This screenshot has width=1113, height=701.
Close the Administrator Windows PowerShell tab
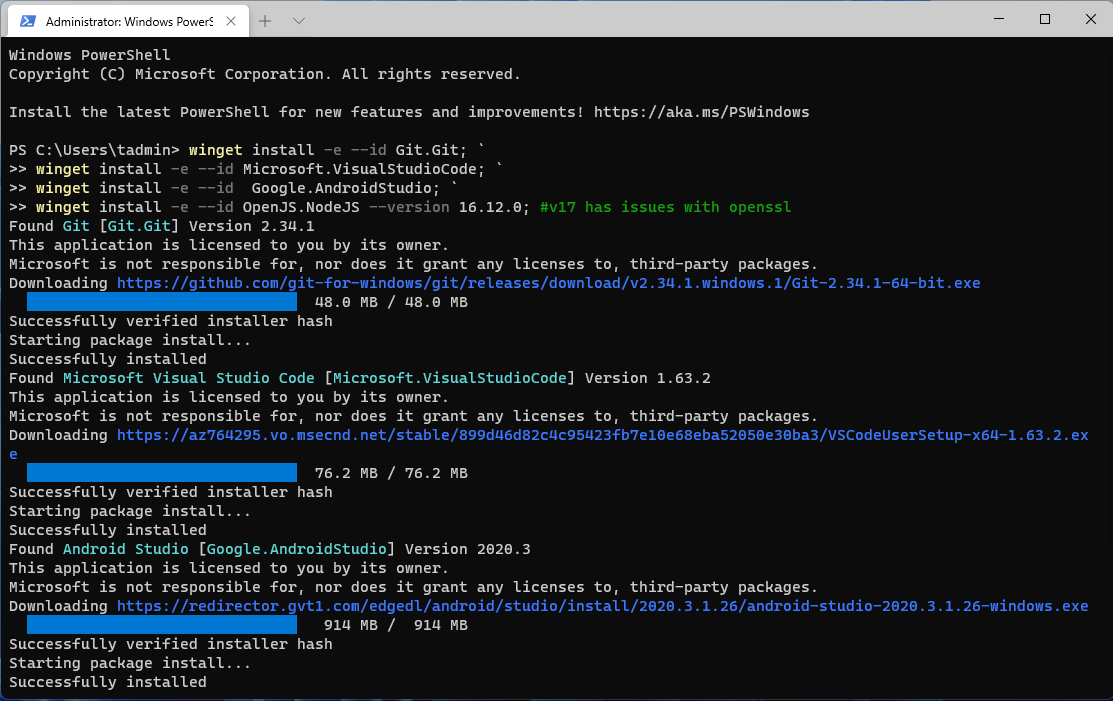coord(231,20)
